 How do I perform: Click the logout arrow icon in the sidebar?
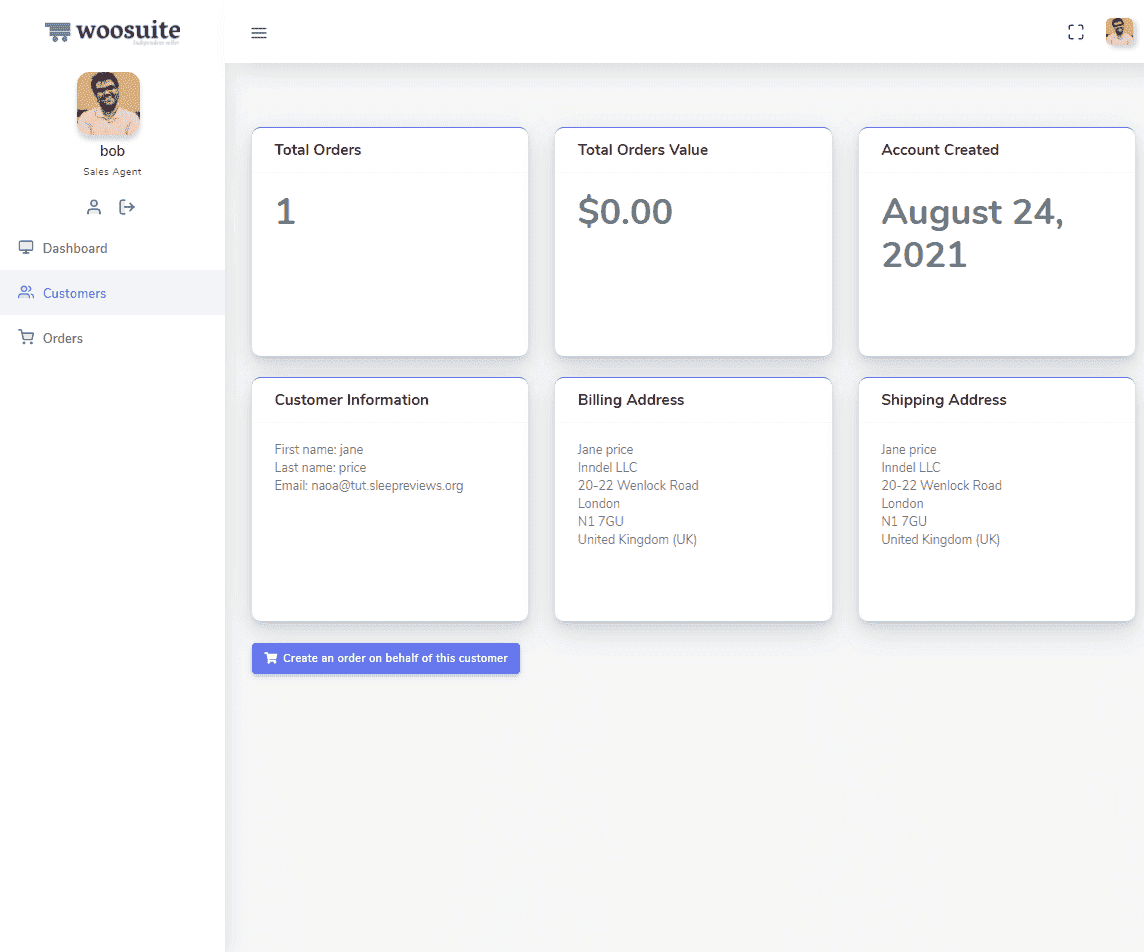(127, 207)
